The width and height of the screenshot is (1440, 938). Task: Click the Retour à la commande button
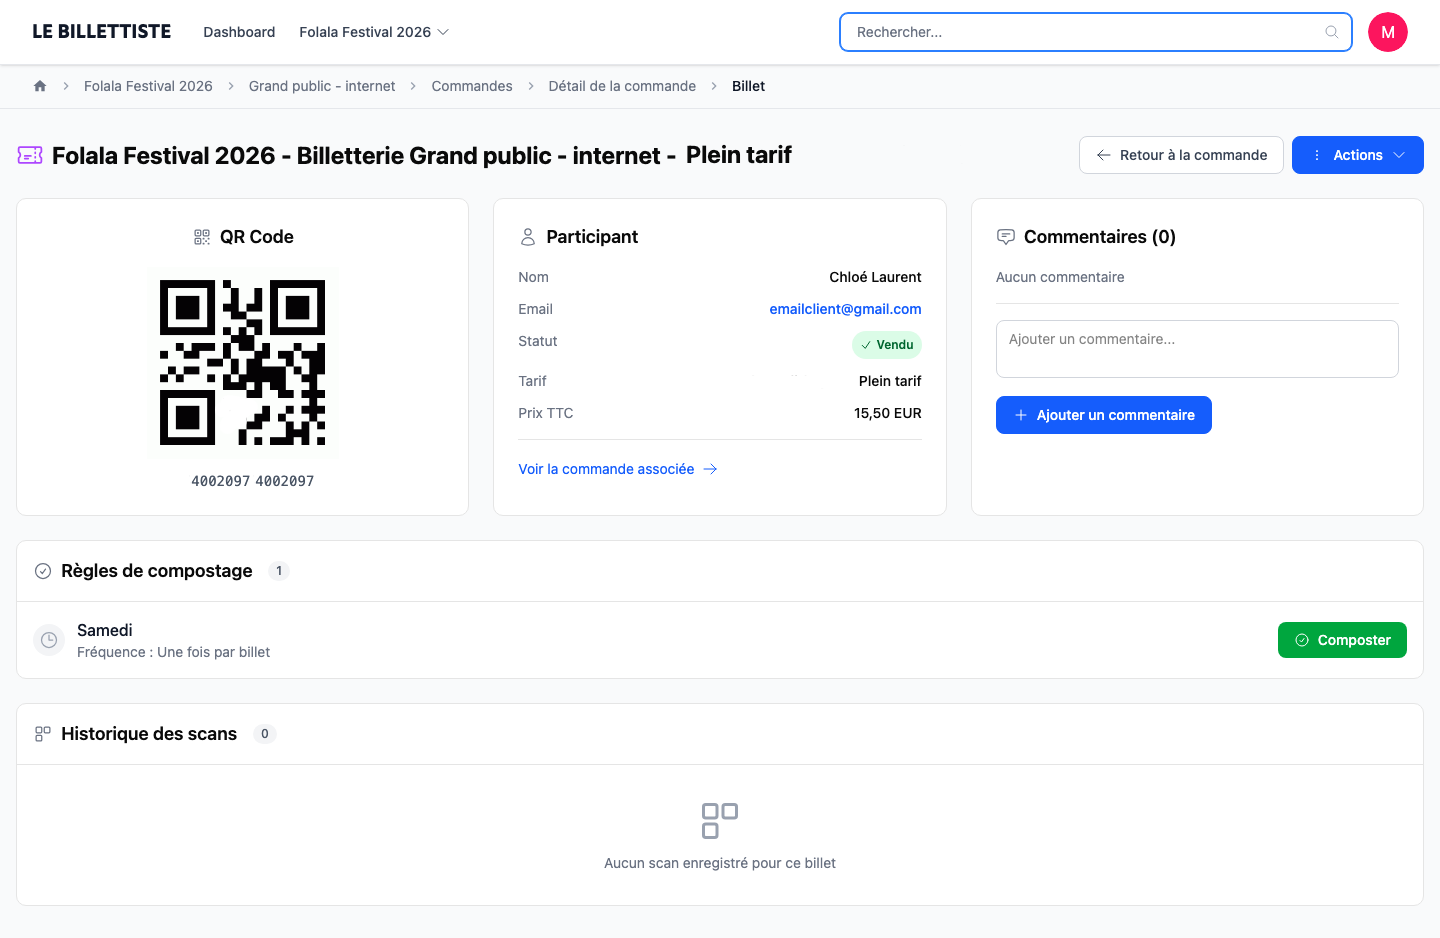tap(1181, 155)
